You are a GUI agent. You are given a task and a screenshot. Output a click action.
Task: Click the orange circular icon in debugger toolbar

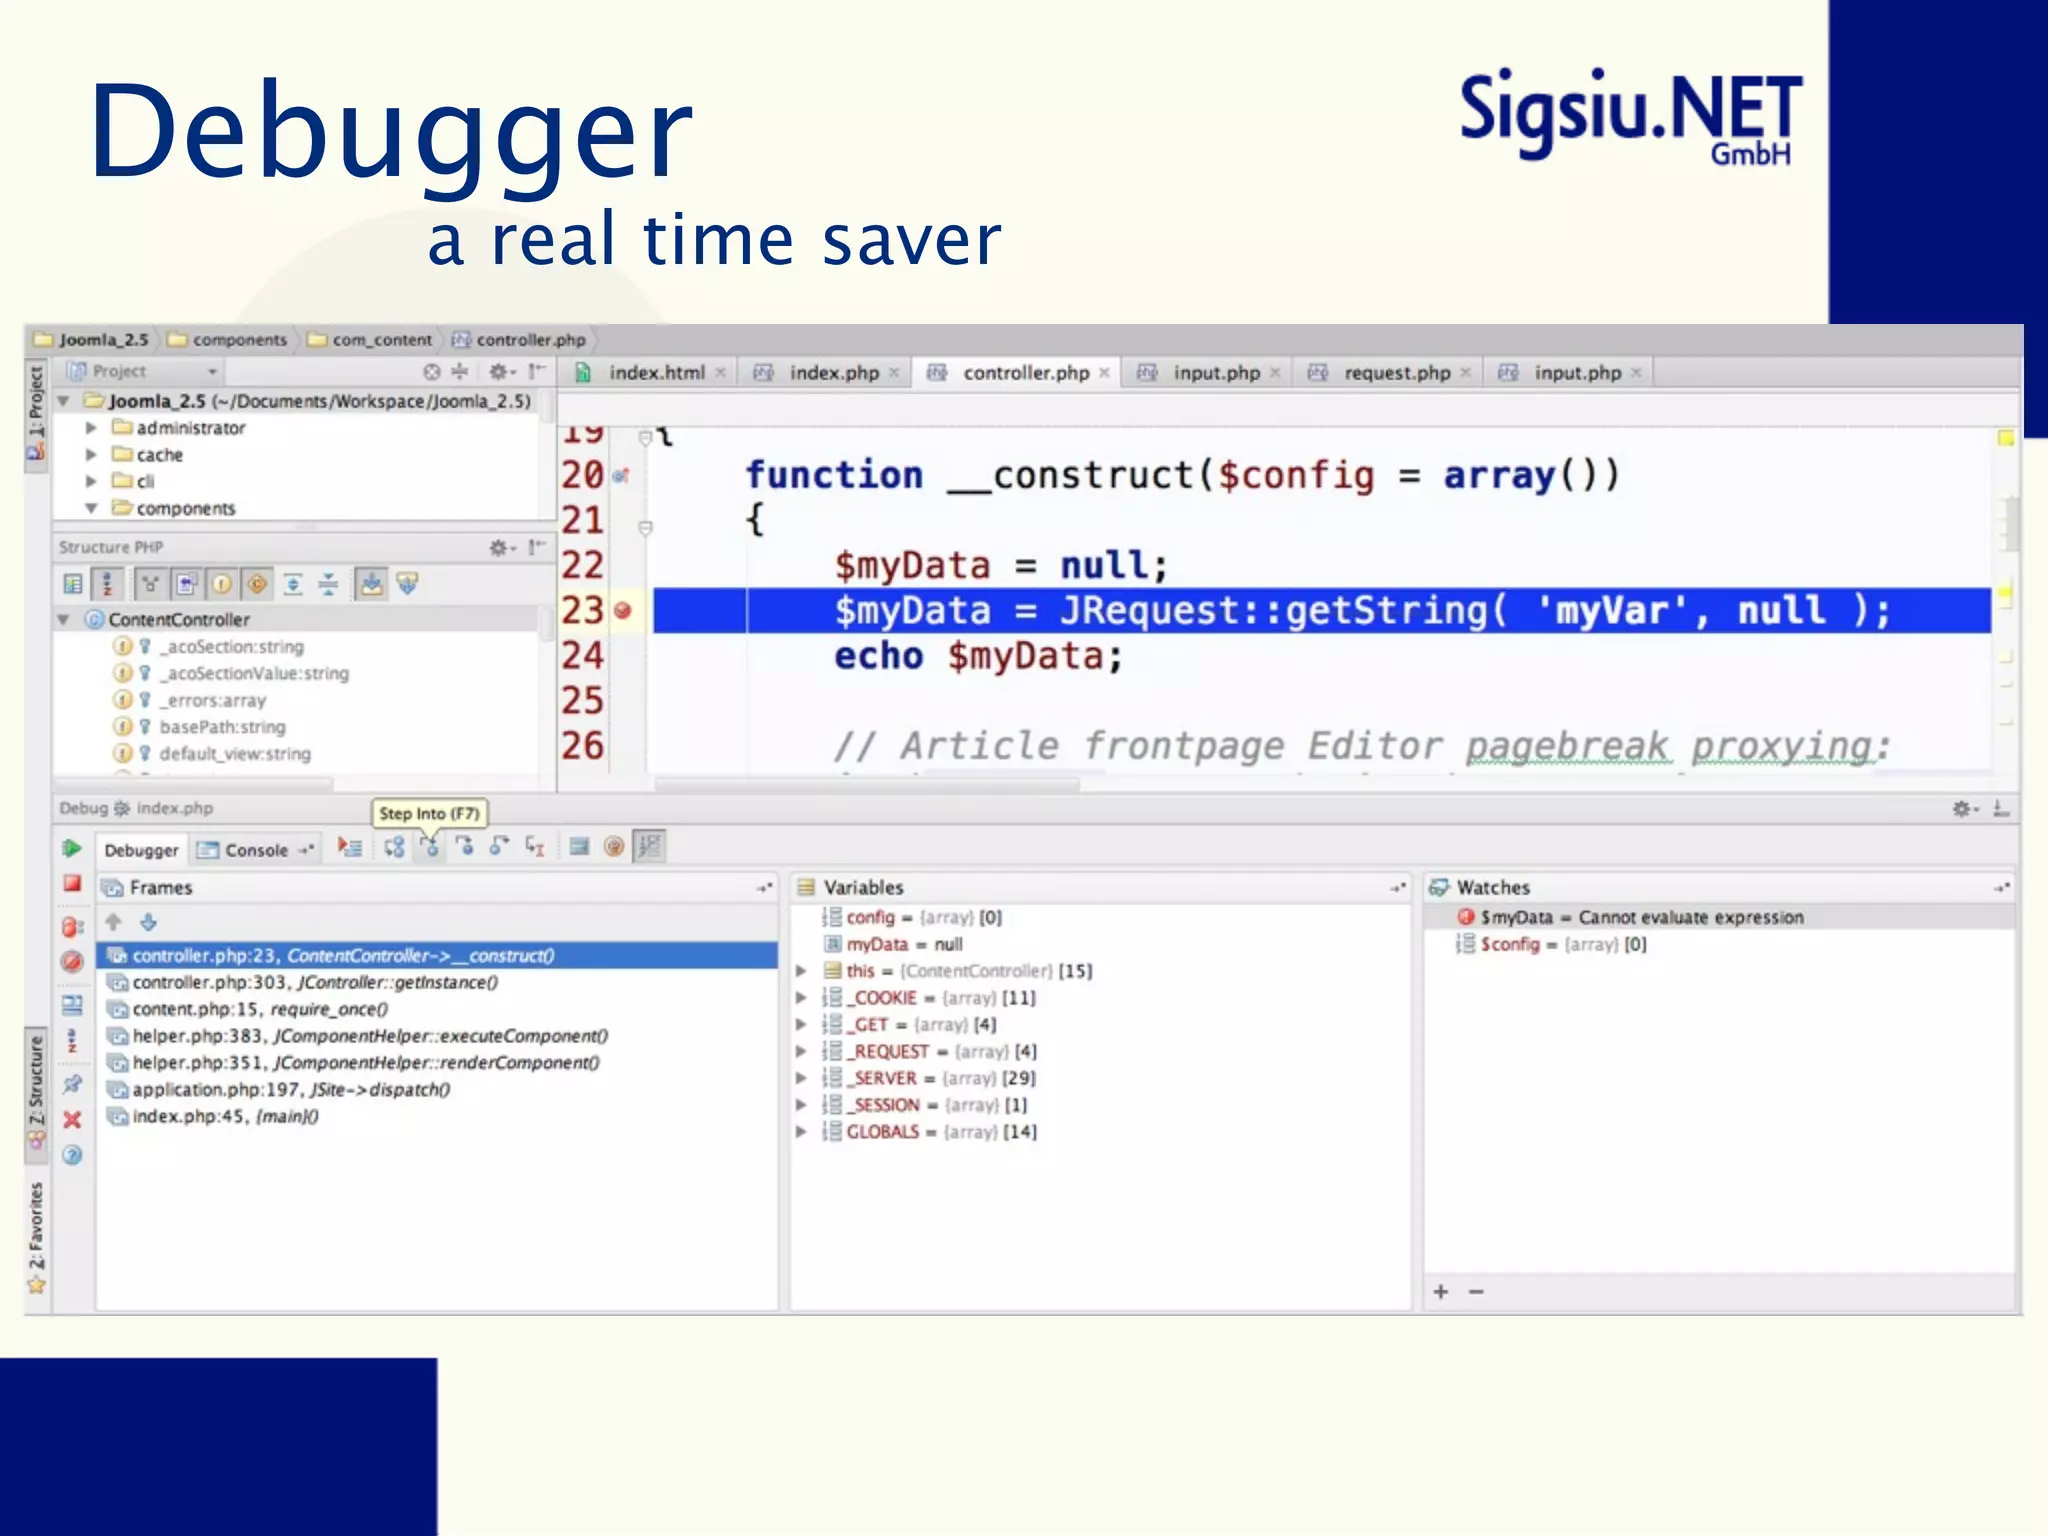[614, 847]
